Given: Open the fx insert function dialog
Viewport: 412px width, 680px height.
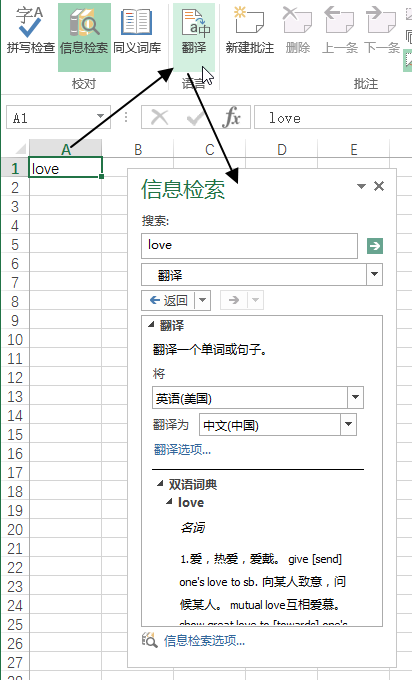Looking at the screenshot, I should [231, 117].
